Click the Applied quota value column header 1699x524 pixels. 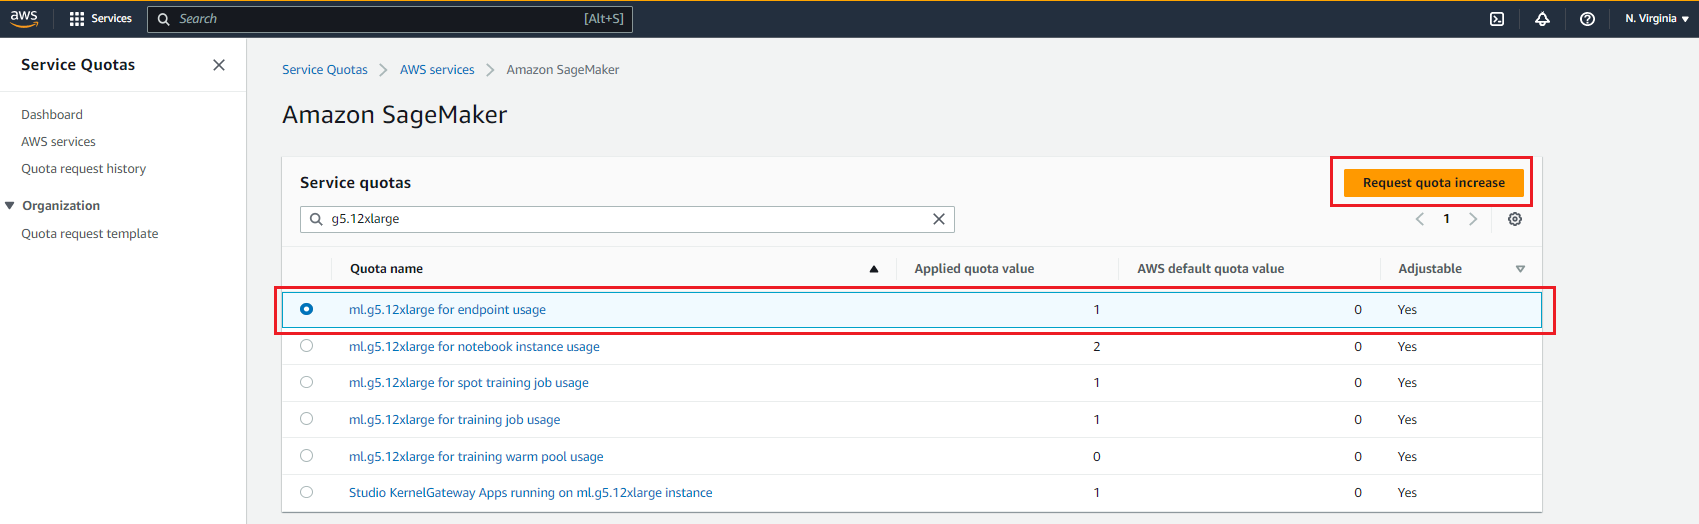pos(974,269)
